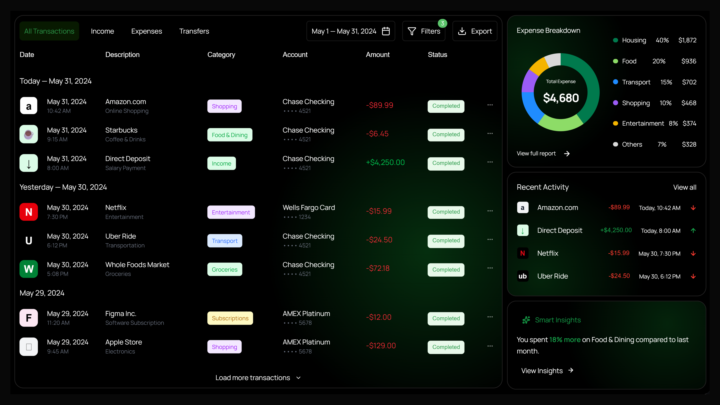Click the Uber Ride U icon in table

pyautogui.click(x=28, y=241)
